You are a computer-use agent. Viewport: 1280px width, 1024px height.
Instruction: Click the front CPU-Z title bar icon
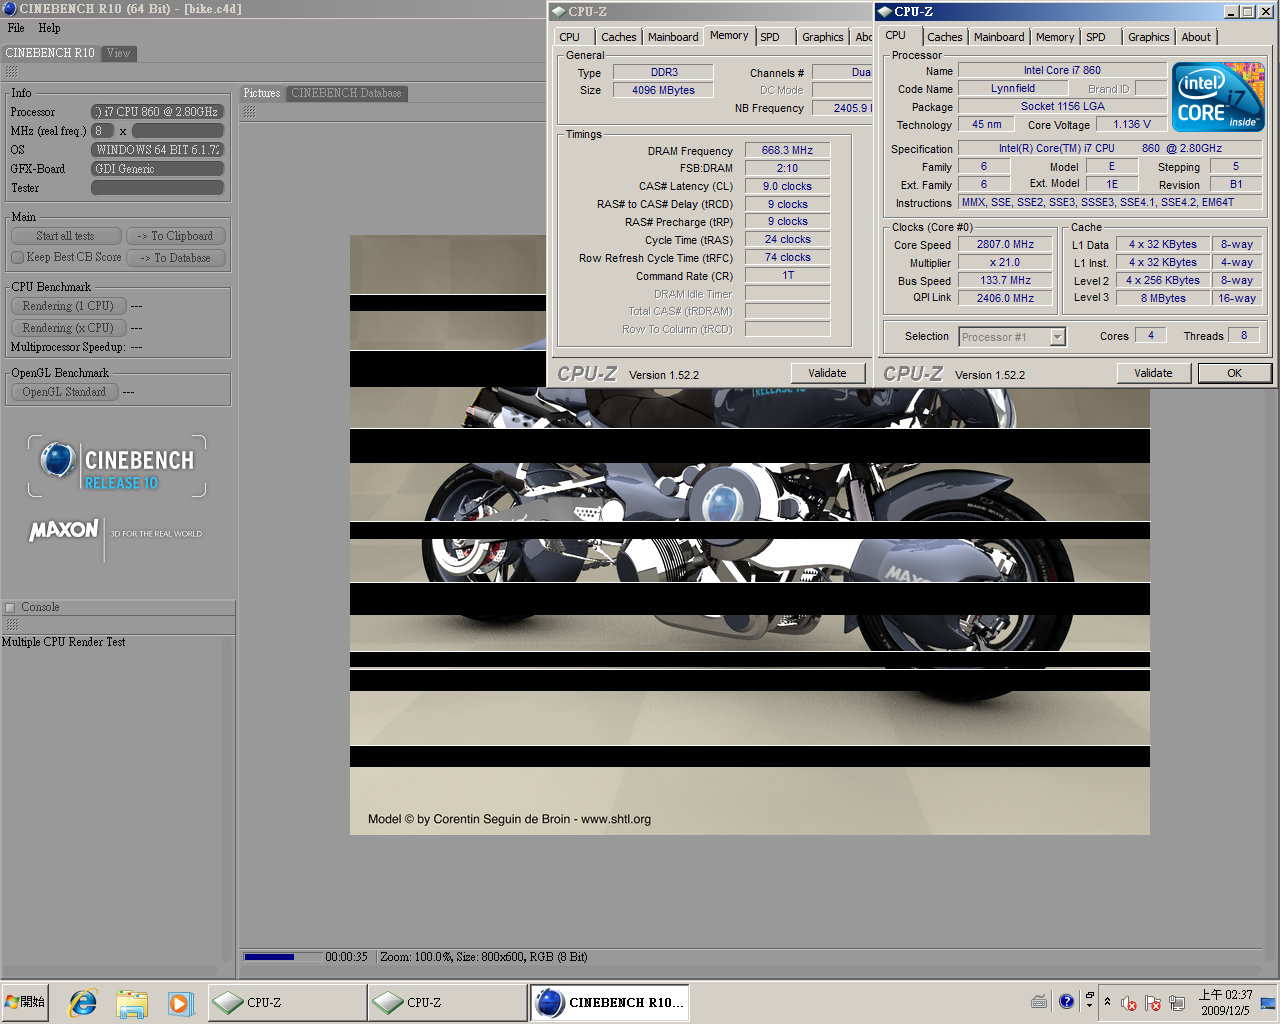click(x=885, y=12)
